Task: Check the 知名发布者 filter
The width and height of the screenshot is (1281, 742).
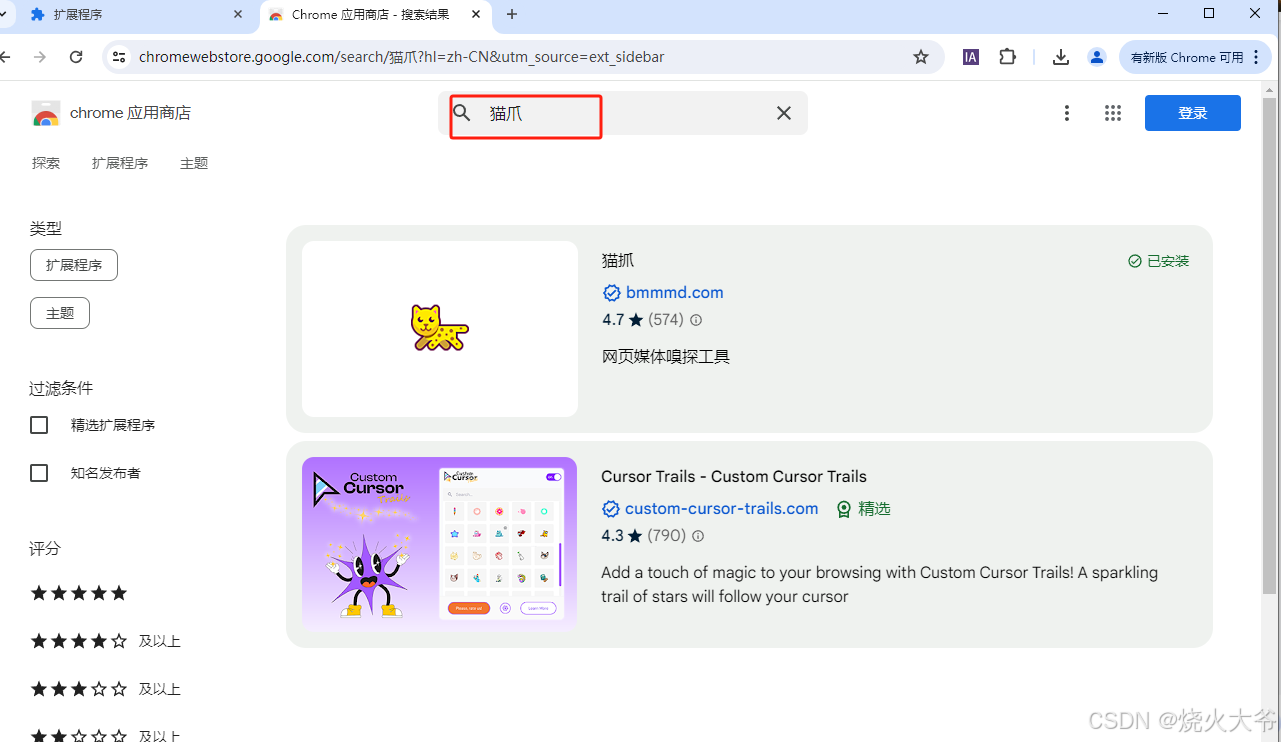Action: point(39,473)
